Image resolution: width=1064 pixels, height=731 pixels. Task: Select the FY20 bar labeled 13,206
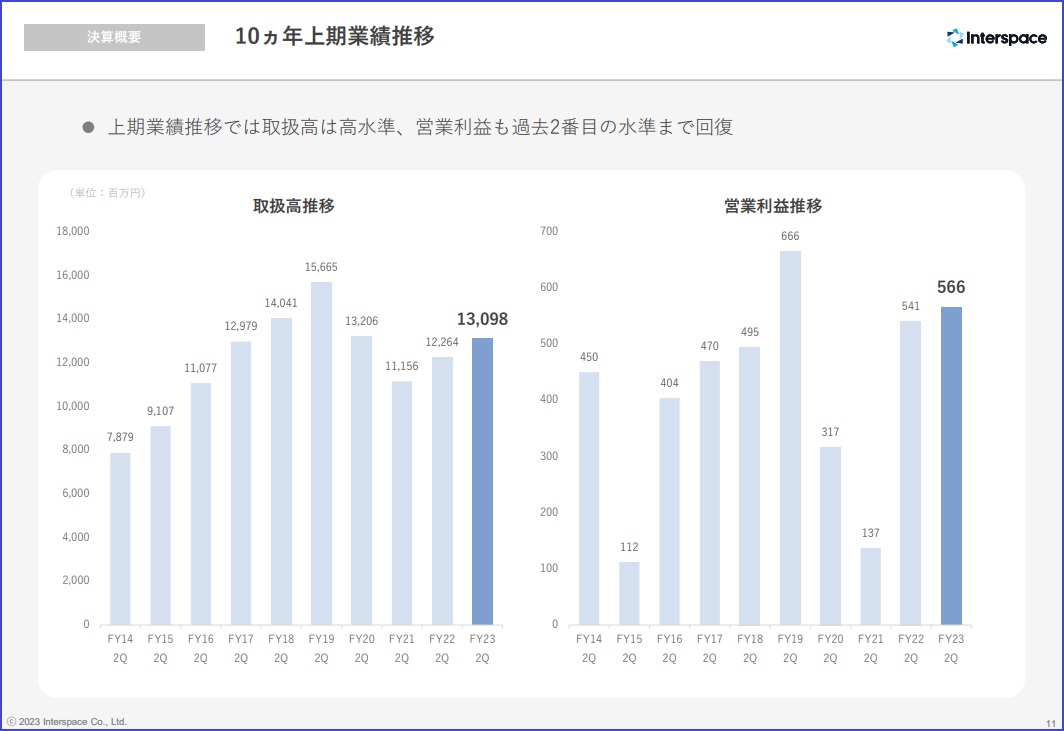click(x=361, y=480)
